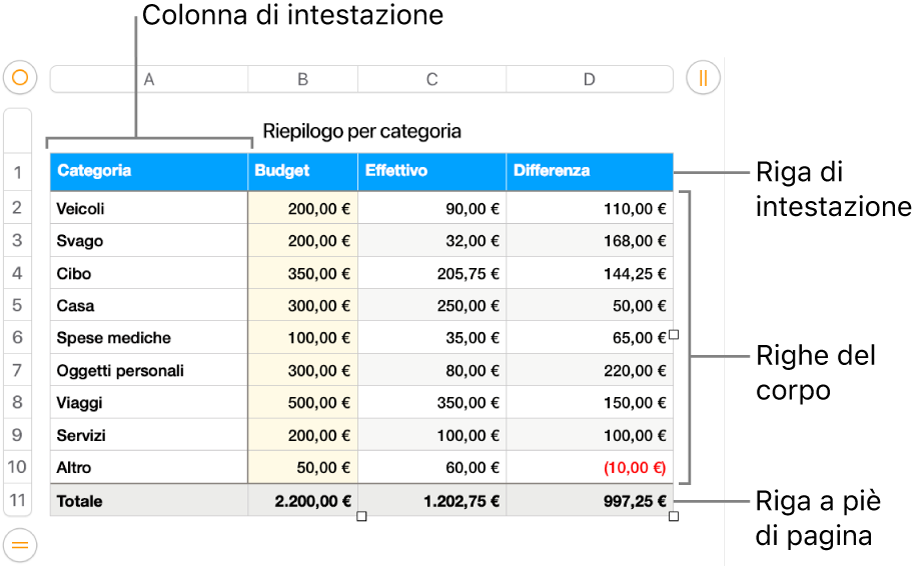Select the Viaggi cell
The height and width of the screenshot is (566, 924).
[x=149, y=402]
